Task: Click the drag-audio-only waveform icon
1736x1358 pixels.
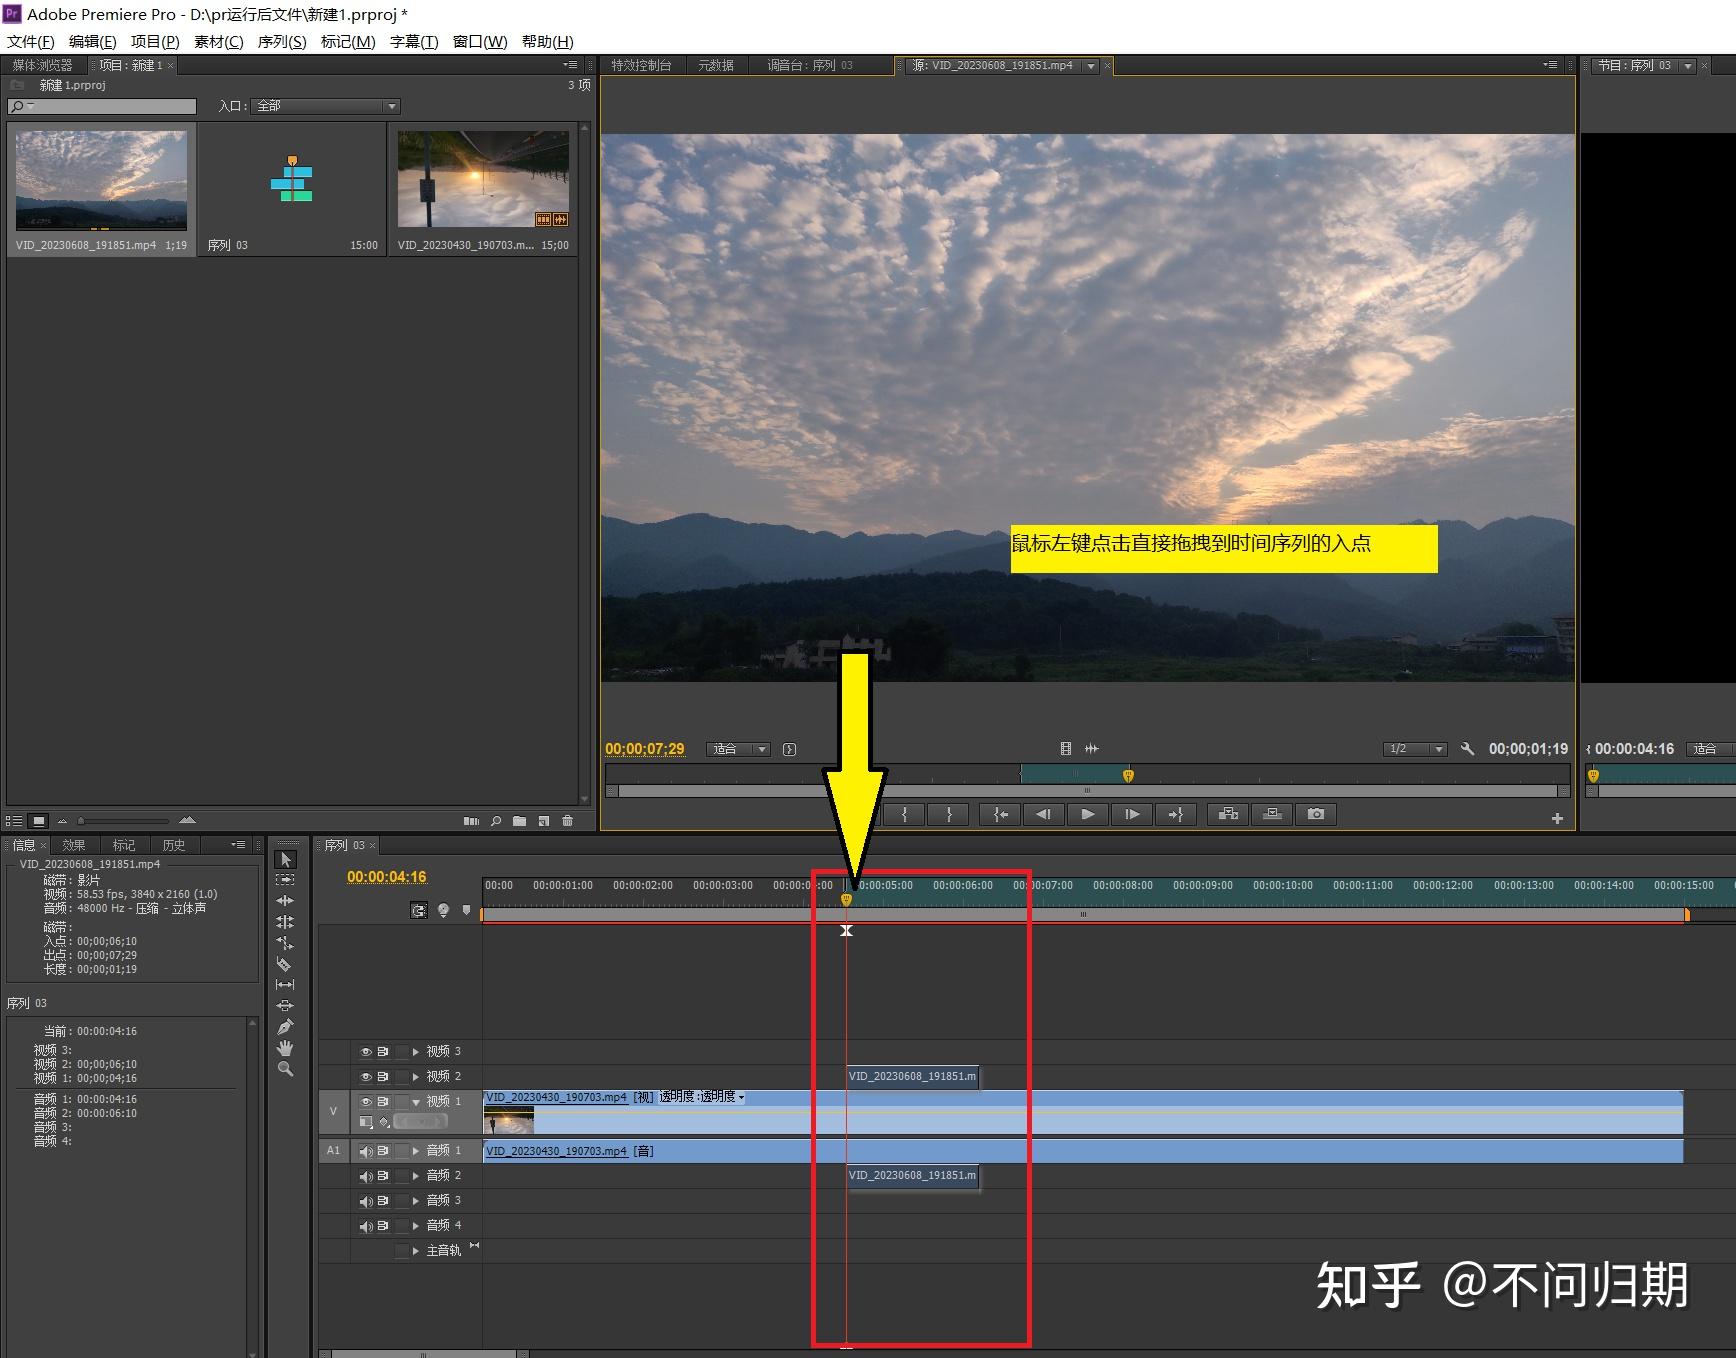Action: (1091, 748)
